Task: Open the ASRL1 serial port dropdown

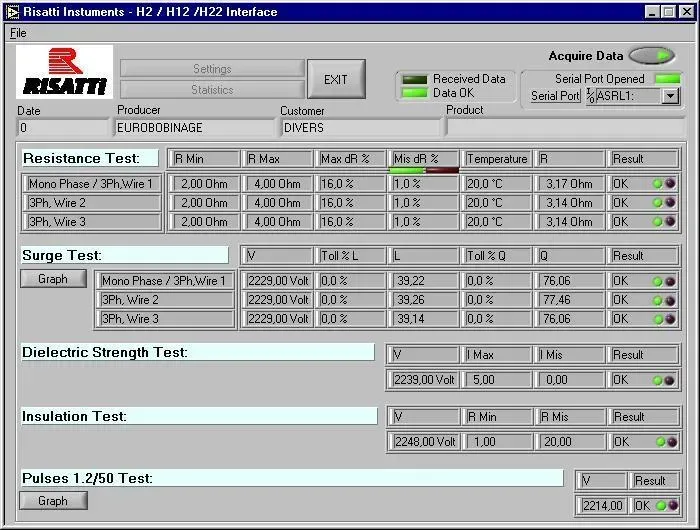Action: click(670, 97)
